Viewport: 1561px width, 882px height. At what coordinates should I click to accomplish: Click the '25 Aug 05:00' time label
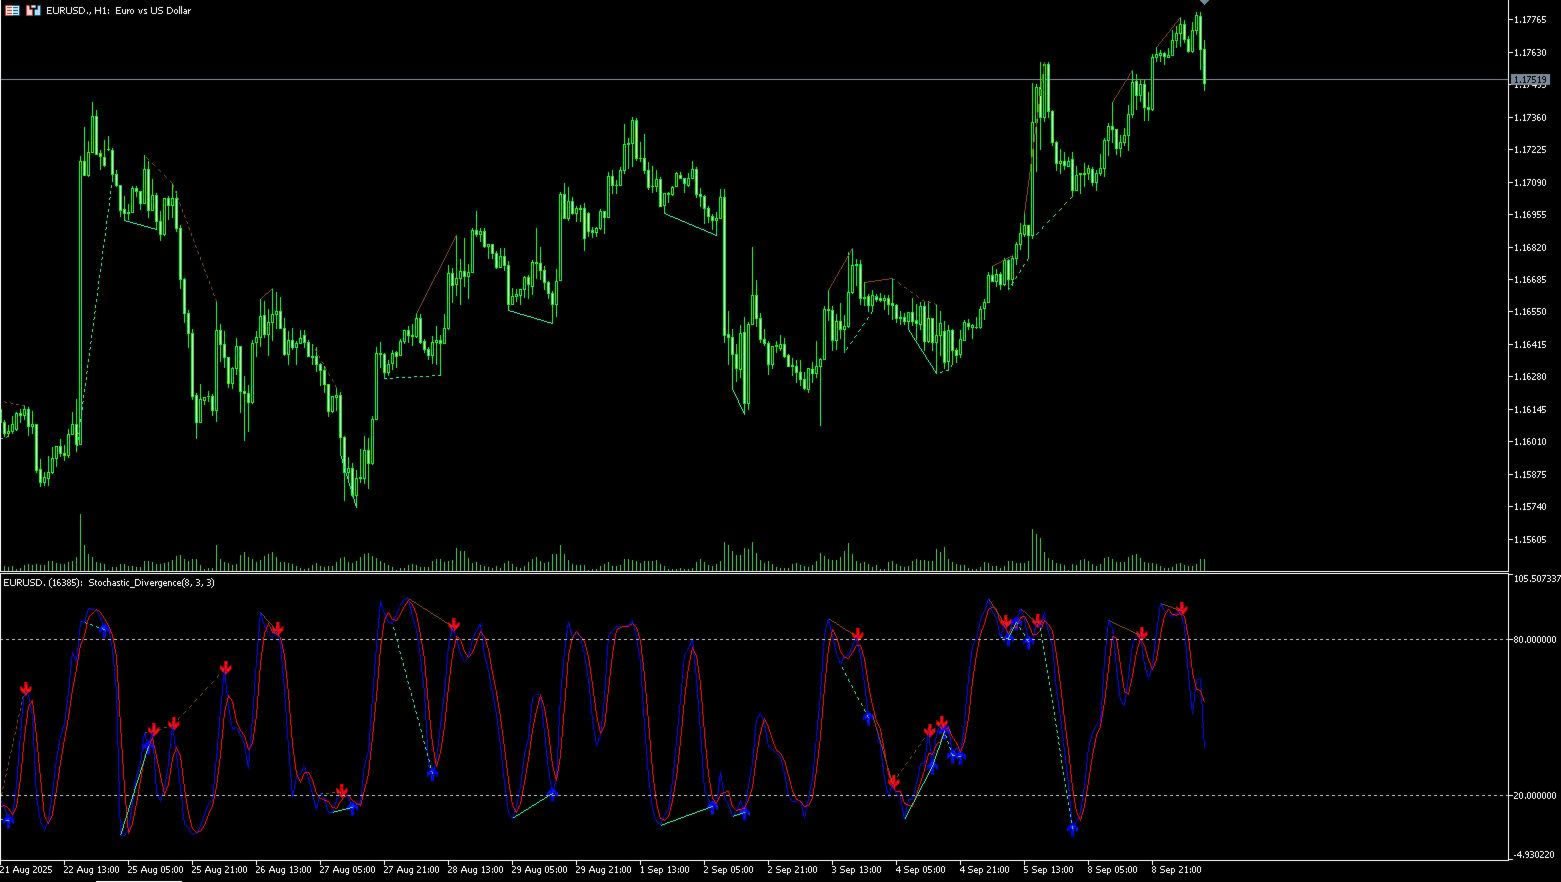156,870
